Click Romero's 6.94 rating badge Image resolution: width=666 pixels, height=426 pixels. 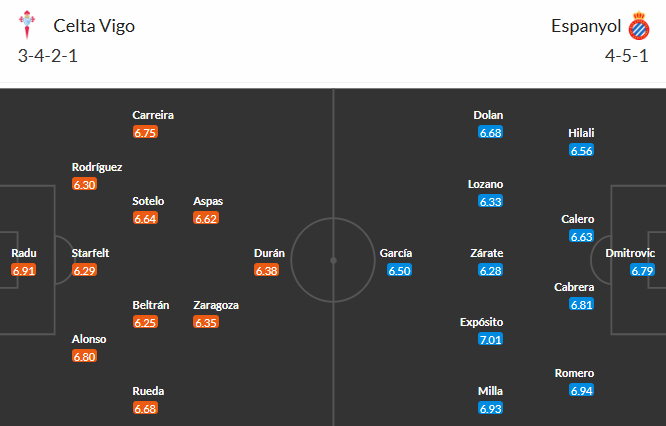pos(582,390)
